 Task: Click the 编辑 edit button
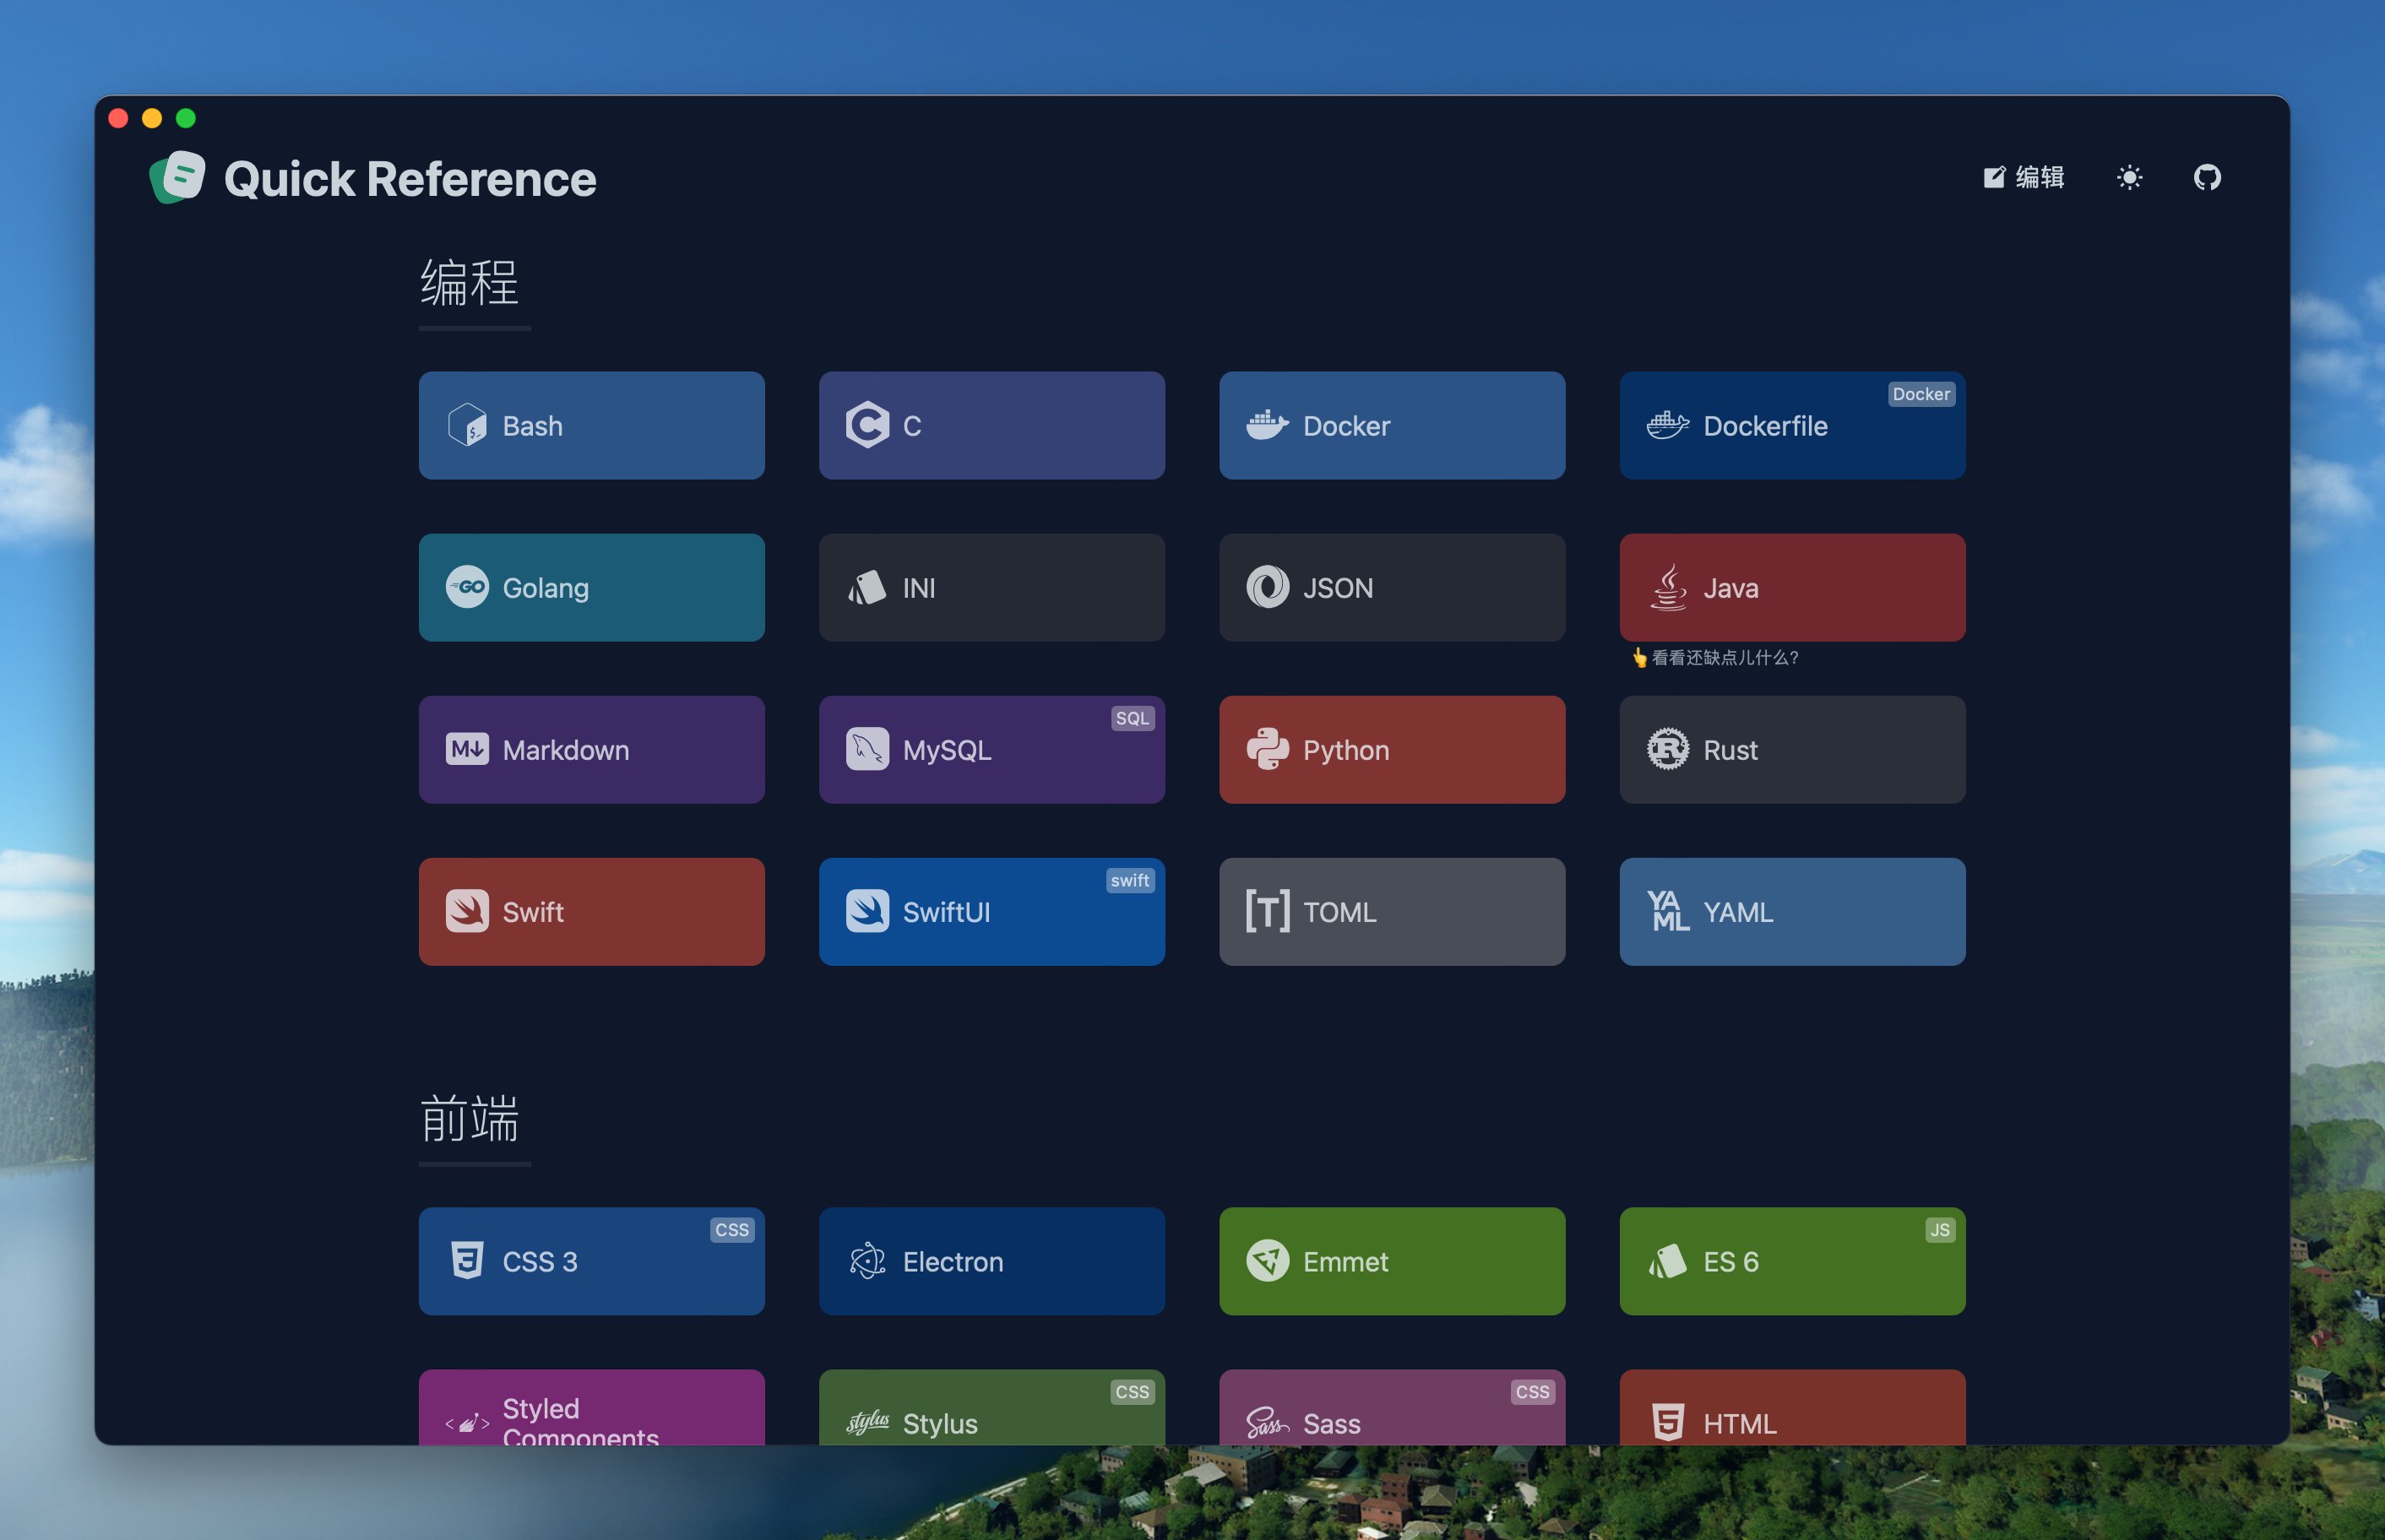pos(2024,177)
